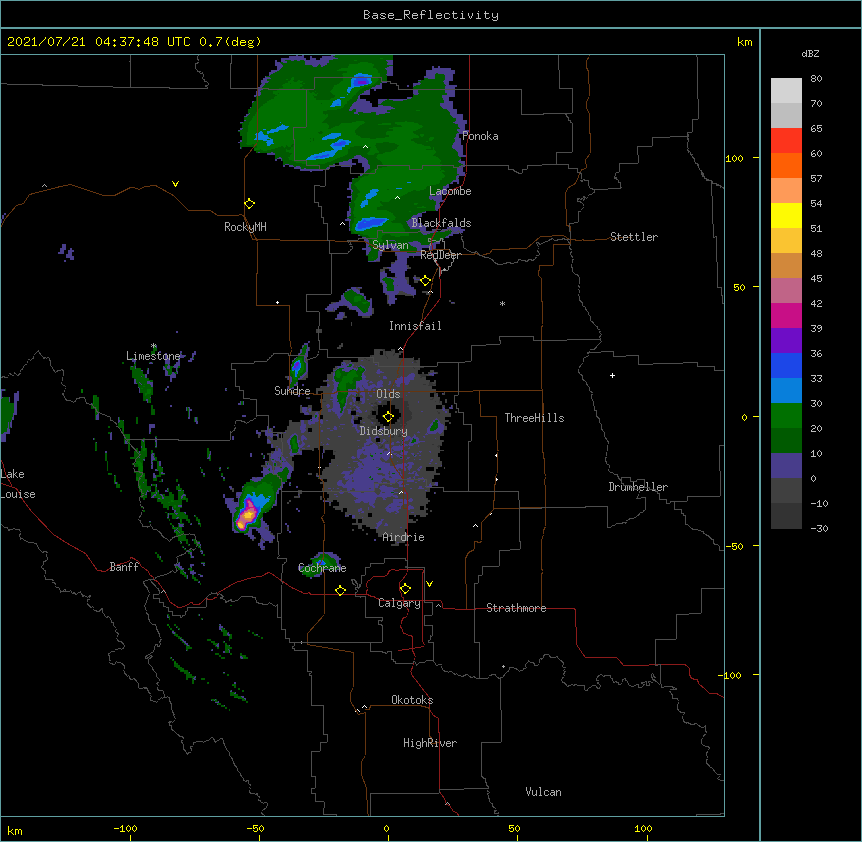Image resolution: width=862 pixels, height=842 pixels.
Task: Click the 80 value on the dBZ scale
Action: pyautogui.click(x=816, y=79)
